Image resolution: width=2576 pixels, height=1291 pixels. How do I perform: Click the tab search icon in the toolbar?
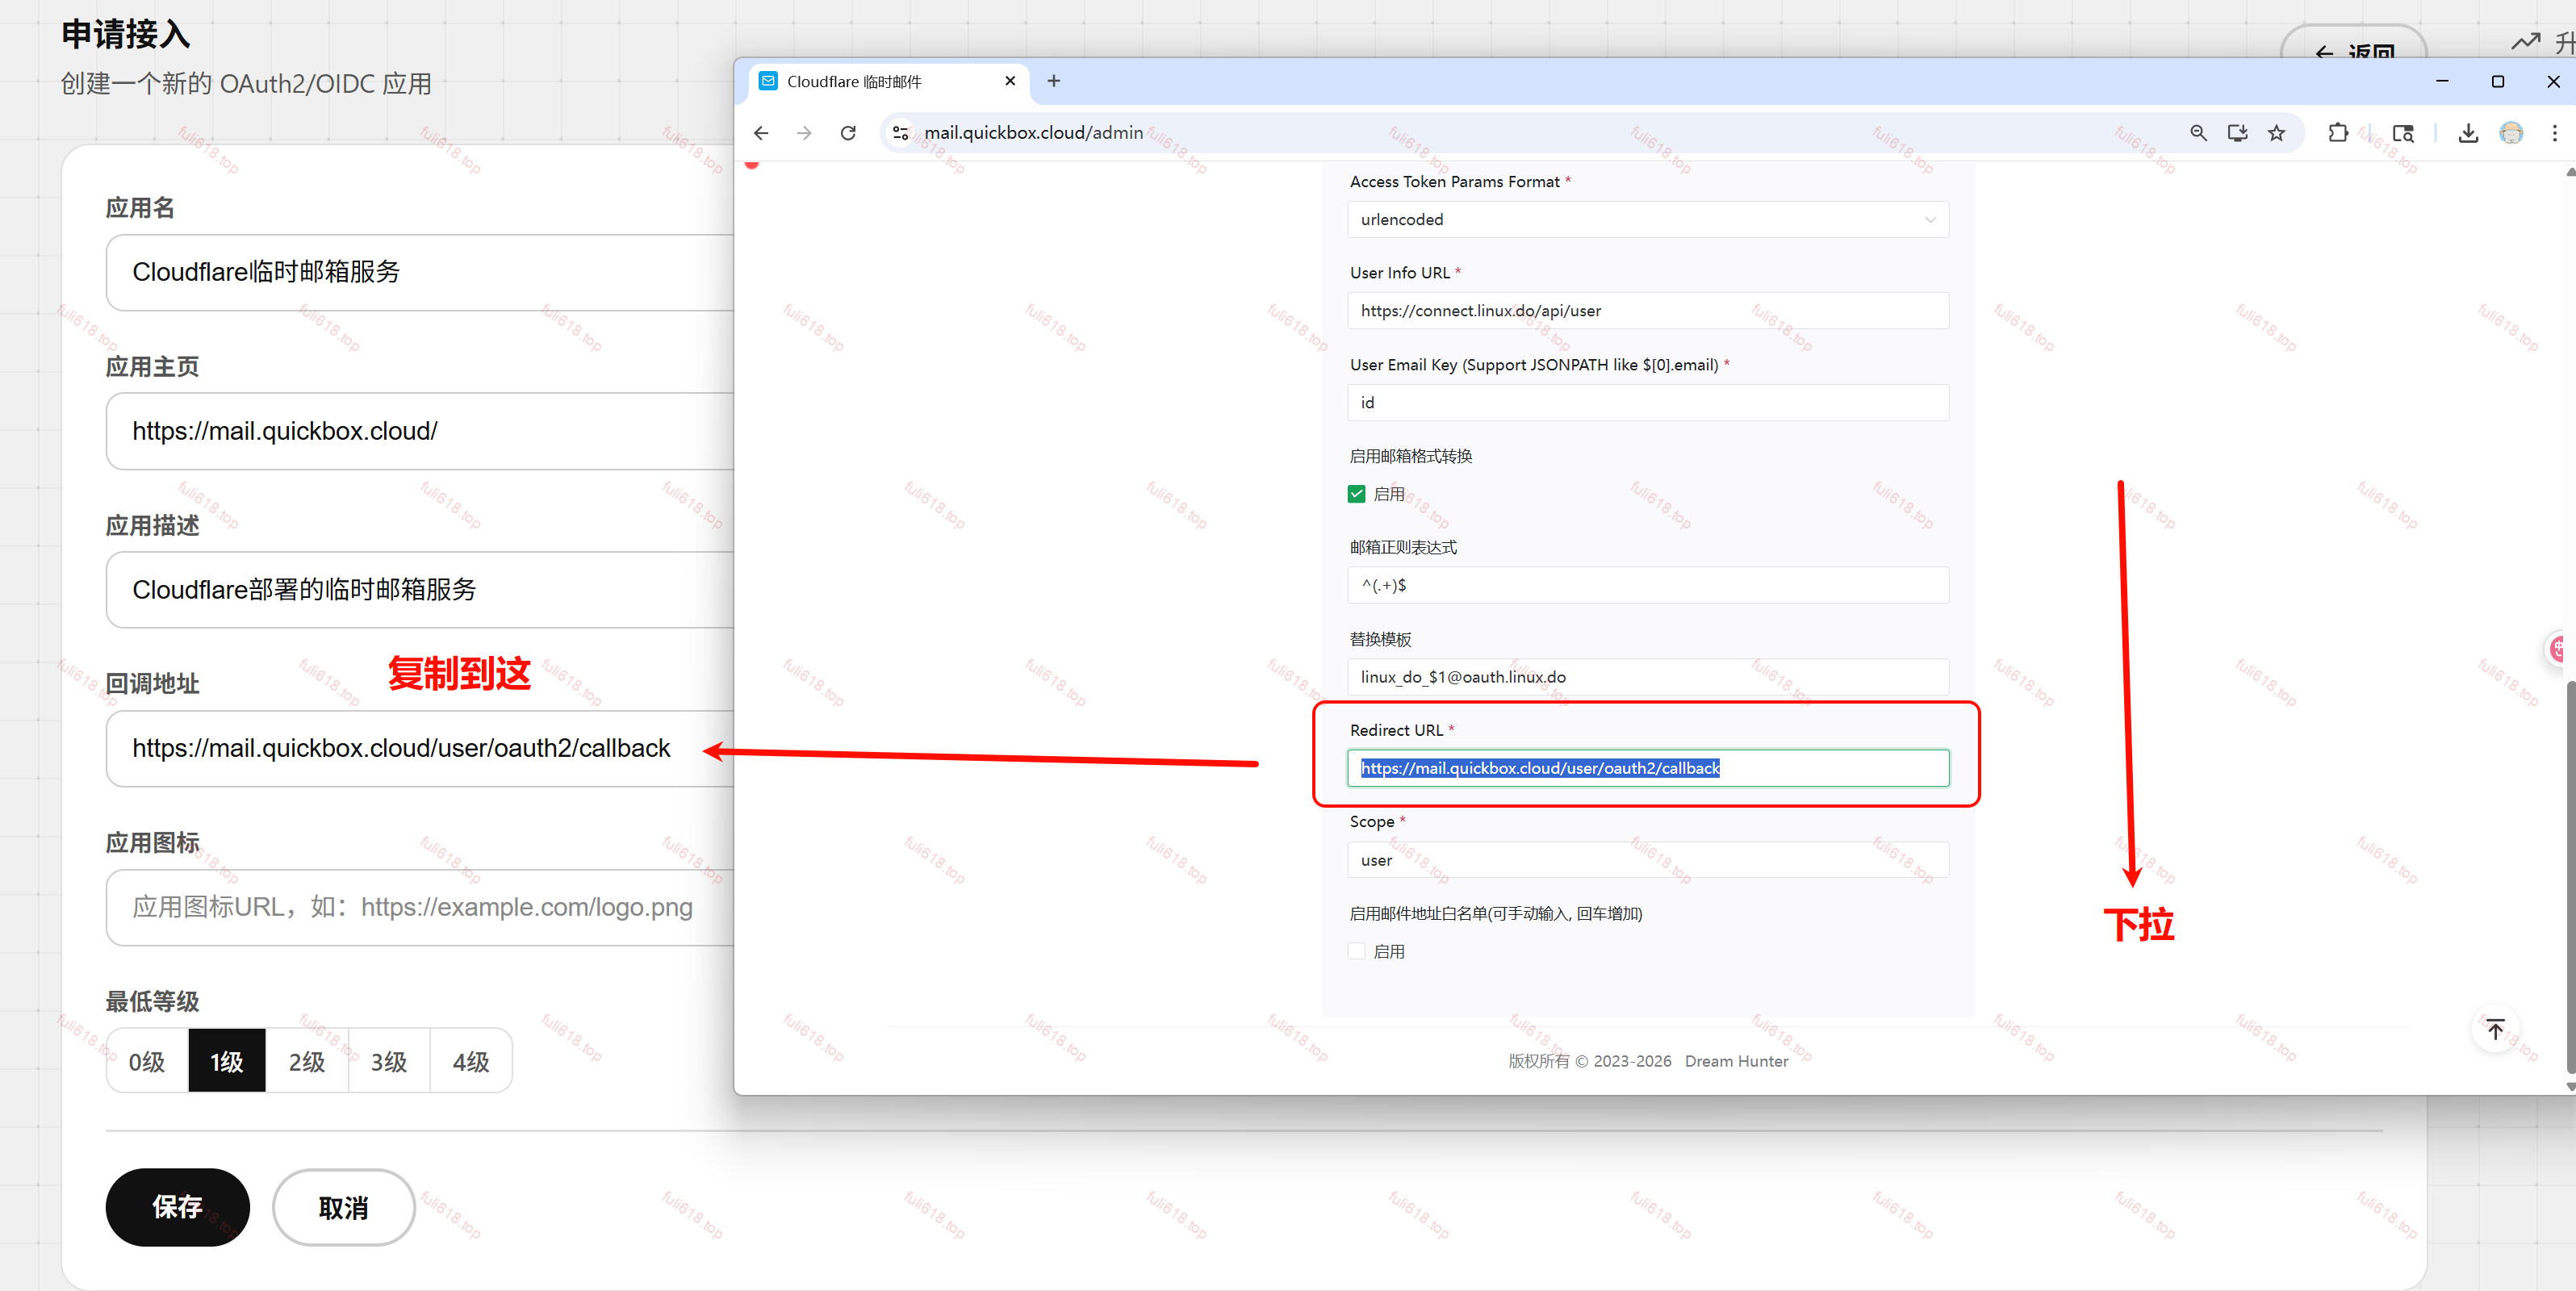2403,133
